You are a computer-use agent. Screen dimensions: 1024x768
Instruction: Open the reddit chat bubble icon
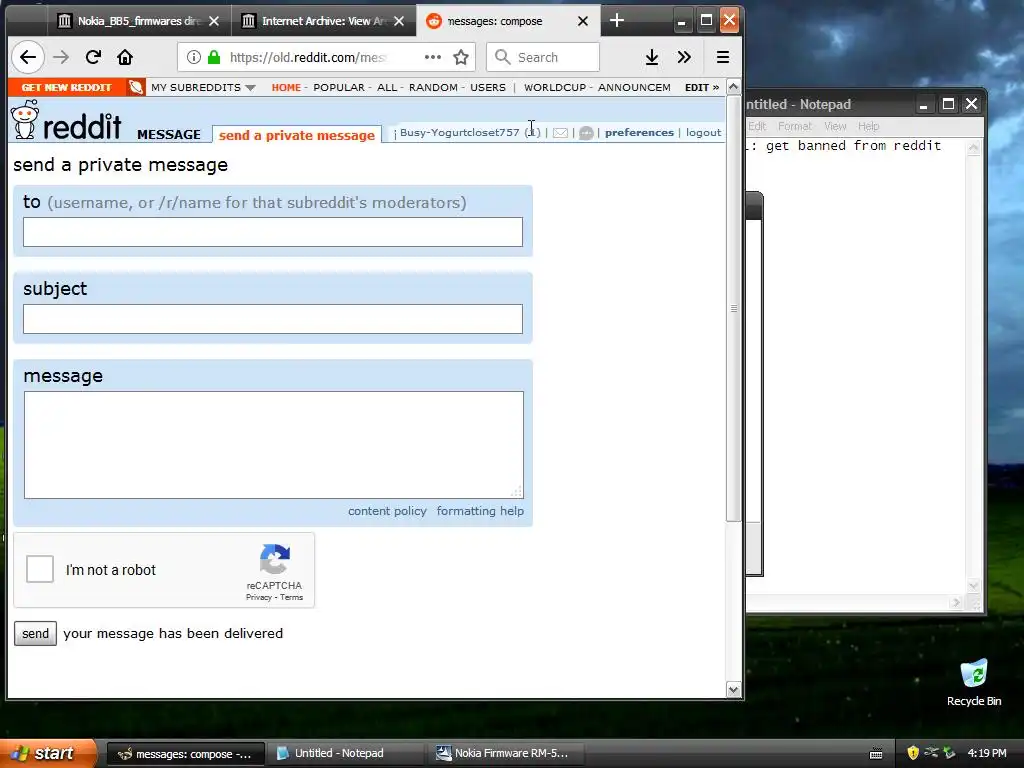click(586, 133)
